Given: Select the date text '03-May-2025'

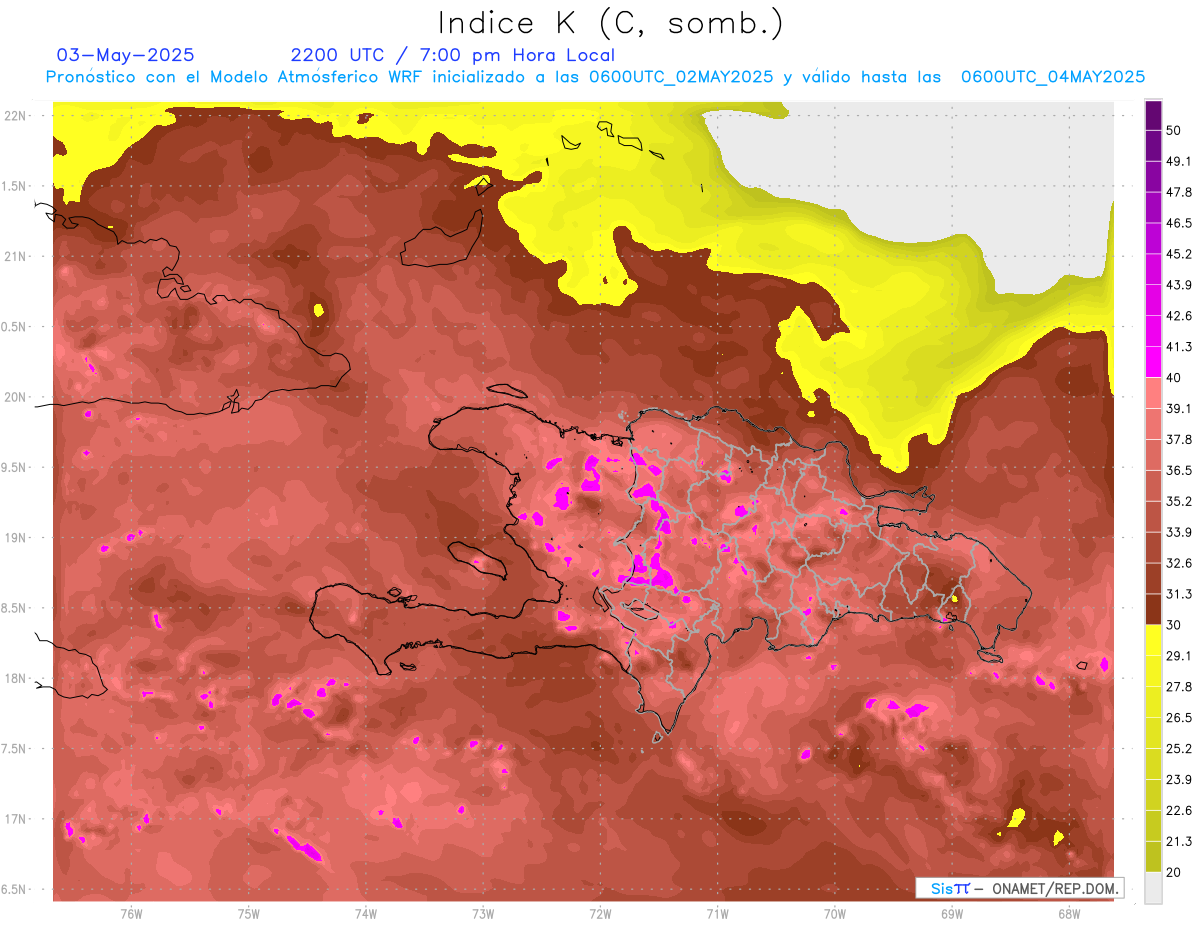Looking at the screenshot, I should [x=125, y=55].
